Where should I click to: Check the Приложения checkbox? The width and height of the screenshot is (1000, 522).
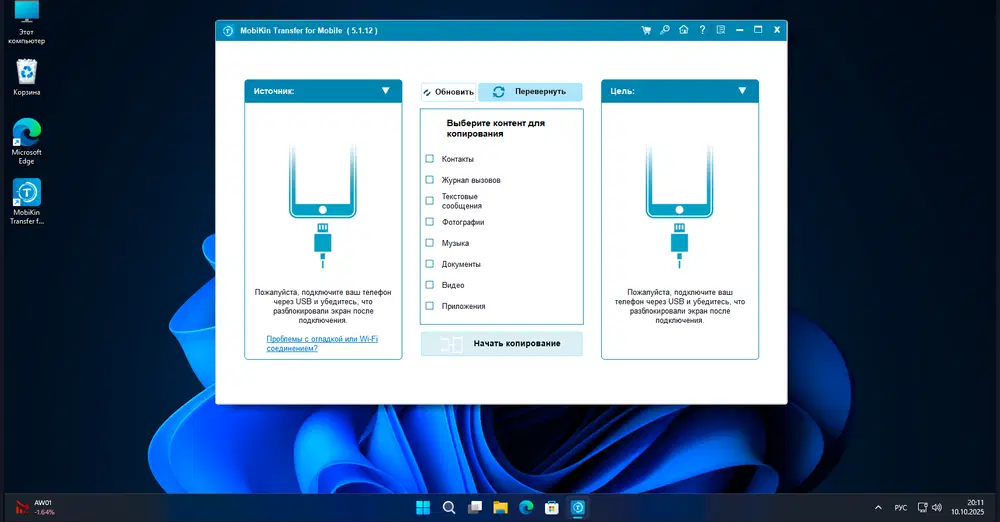click(x=429, y=306)
